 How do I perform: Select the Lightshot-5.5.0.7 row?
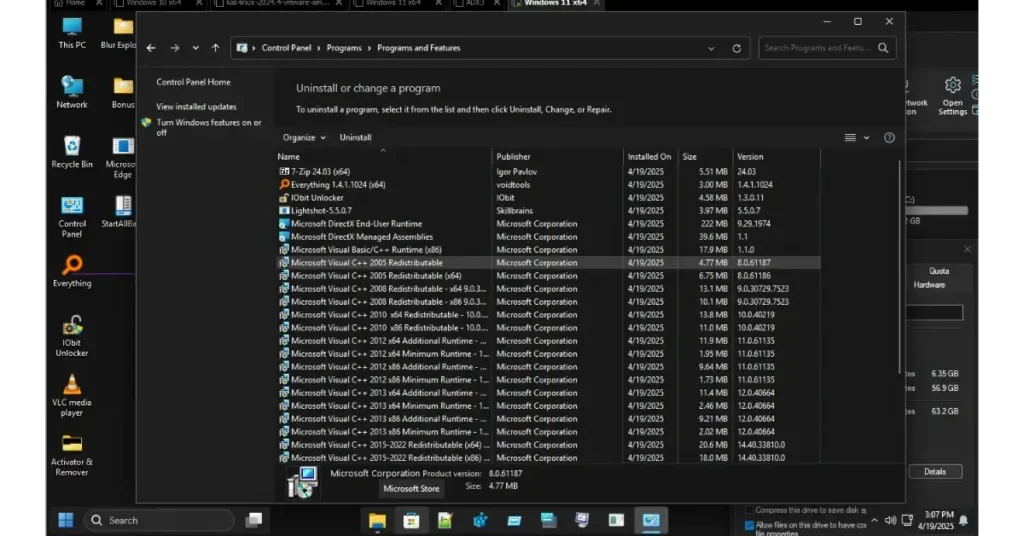tap(549, 211)
